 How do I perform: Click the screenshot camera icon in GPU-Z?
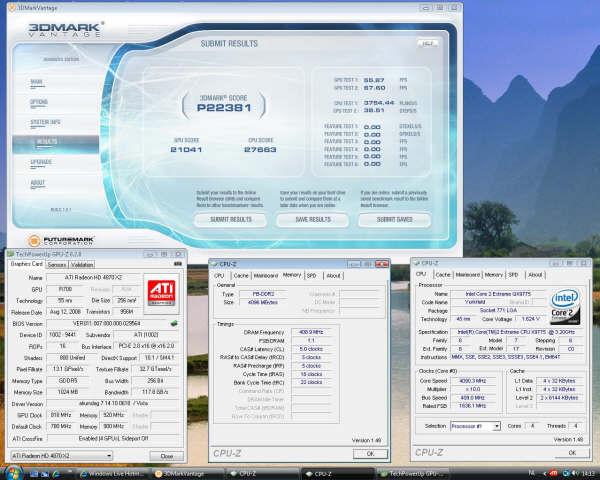[x=178, y=264]
